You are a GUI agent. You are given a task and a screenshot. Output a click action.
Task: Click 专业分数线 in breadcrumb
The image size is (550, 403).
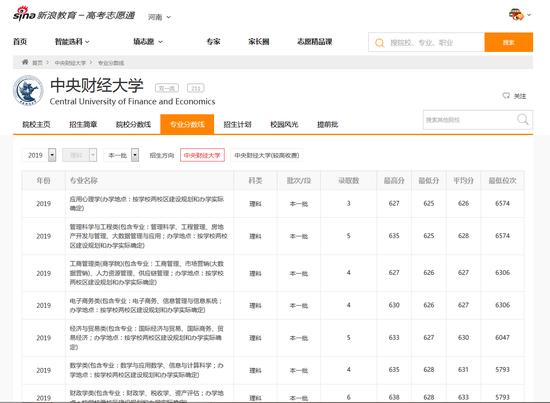pyautogui.click(x=111, y=63)
